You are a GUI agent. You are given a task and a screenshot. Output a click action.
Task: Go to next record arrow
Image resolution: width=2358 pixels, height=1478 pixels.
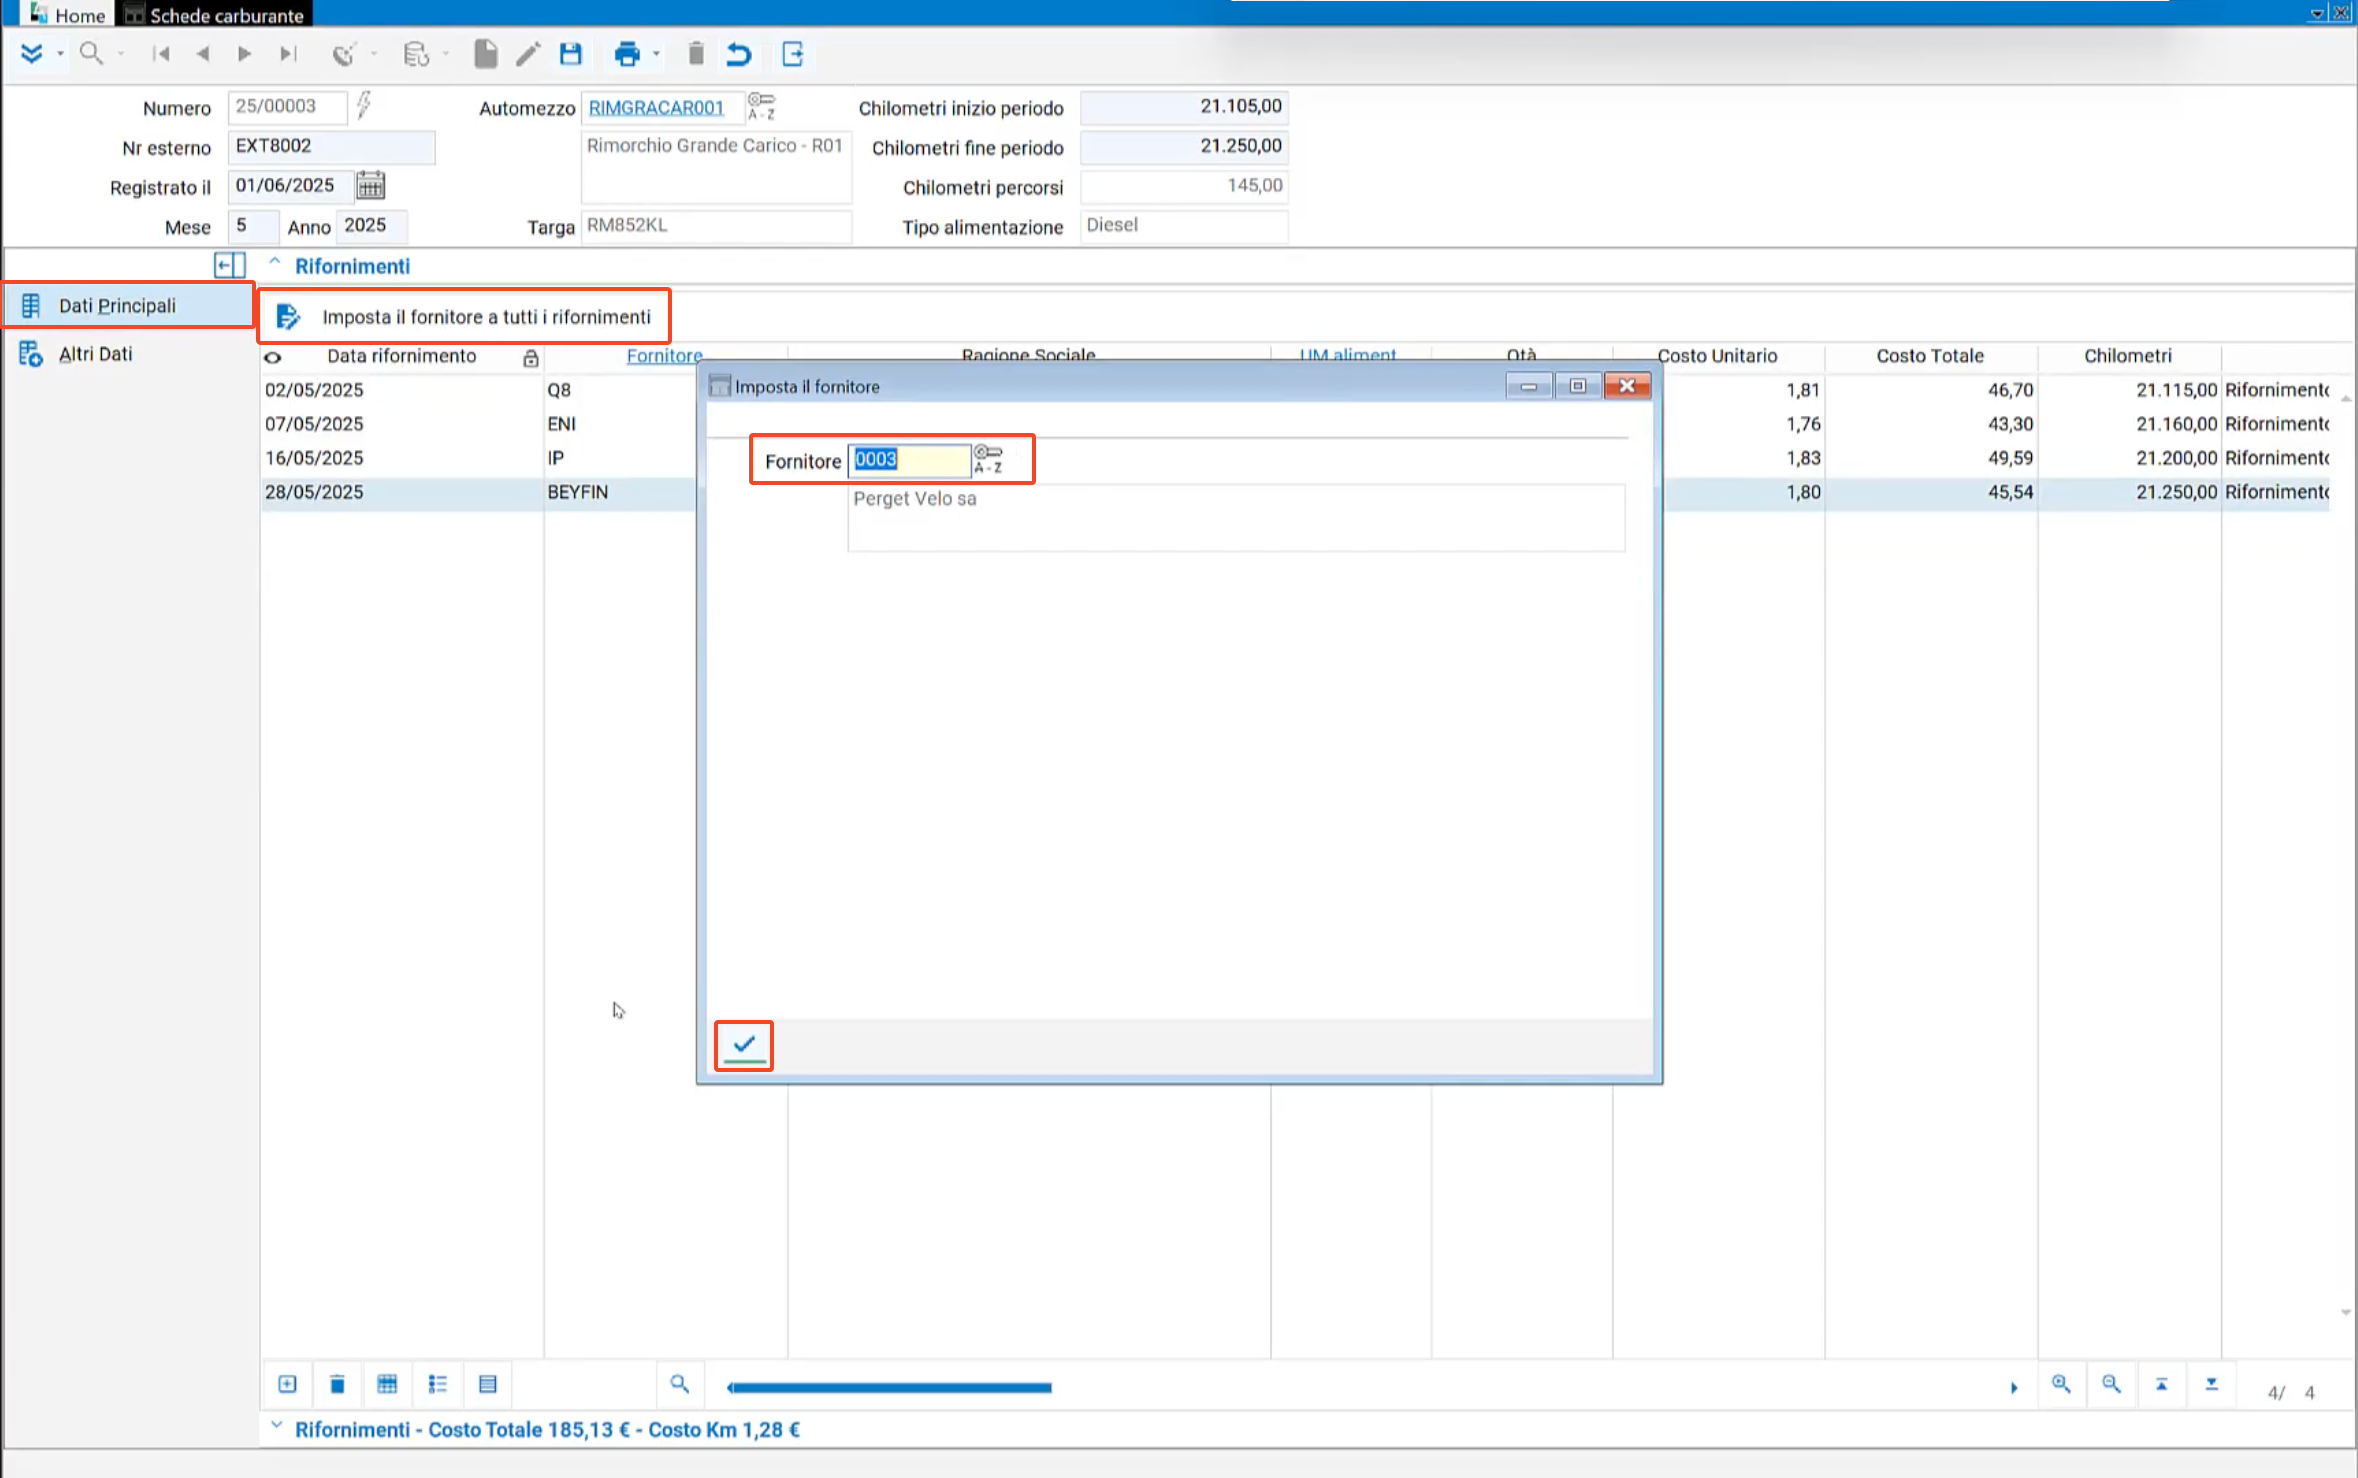pos(244,54)
